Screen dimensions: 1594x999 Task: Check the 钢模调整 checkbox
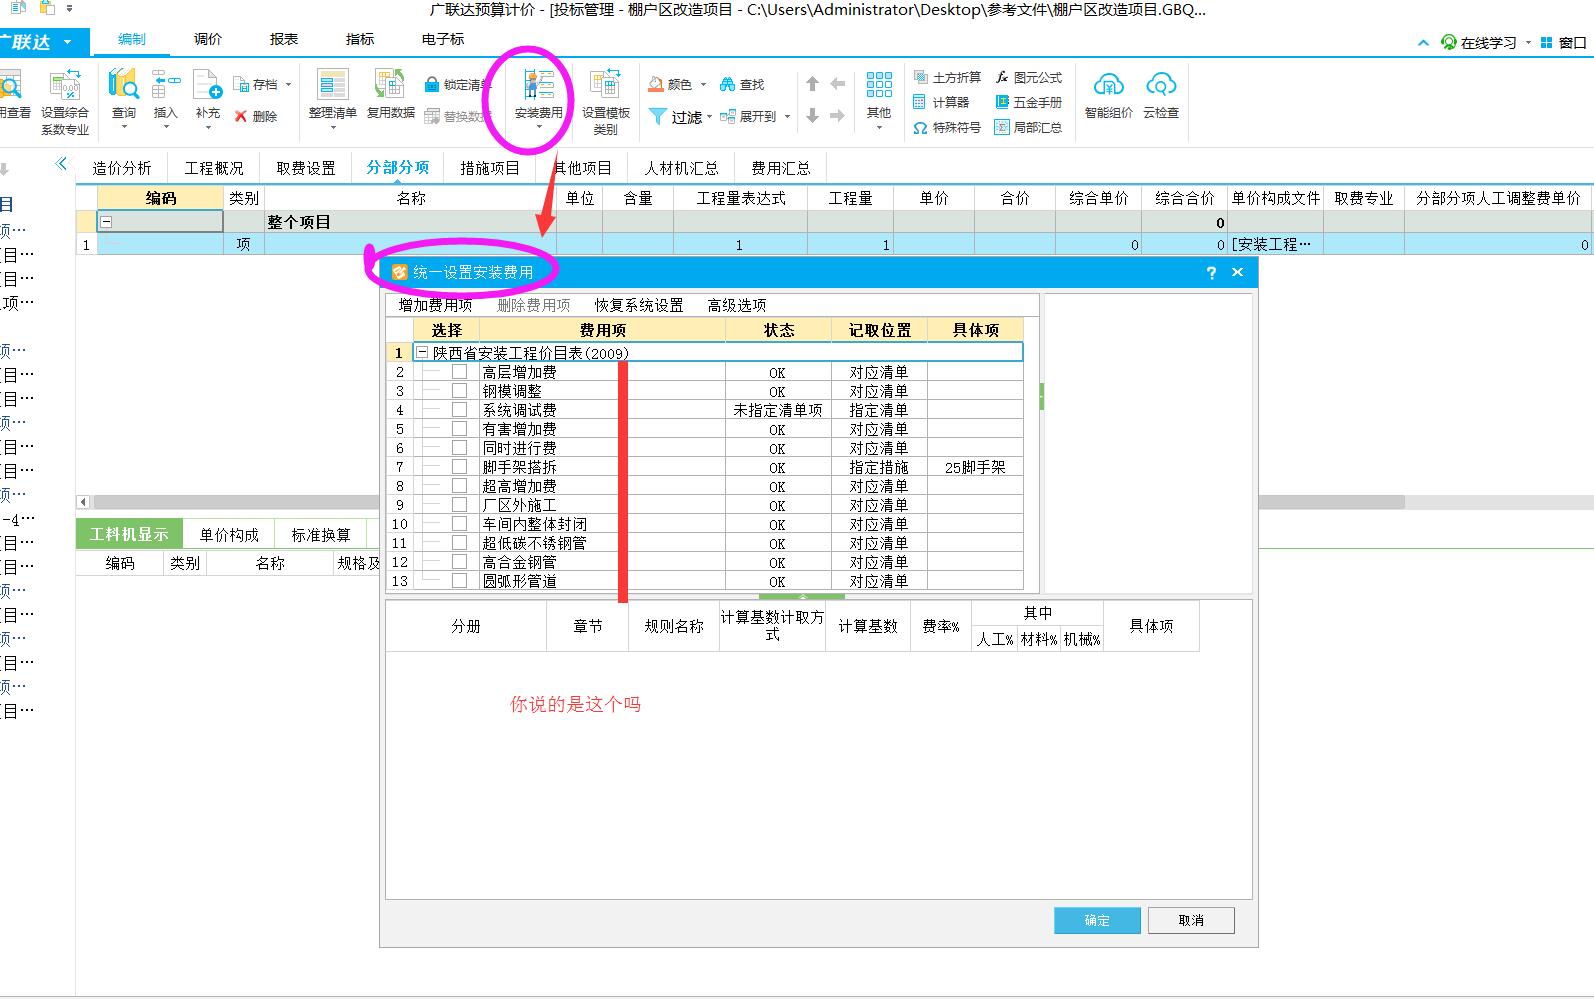(x=459, y=391)
